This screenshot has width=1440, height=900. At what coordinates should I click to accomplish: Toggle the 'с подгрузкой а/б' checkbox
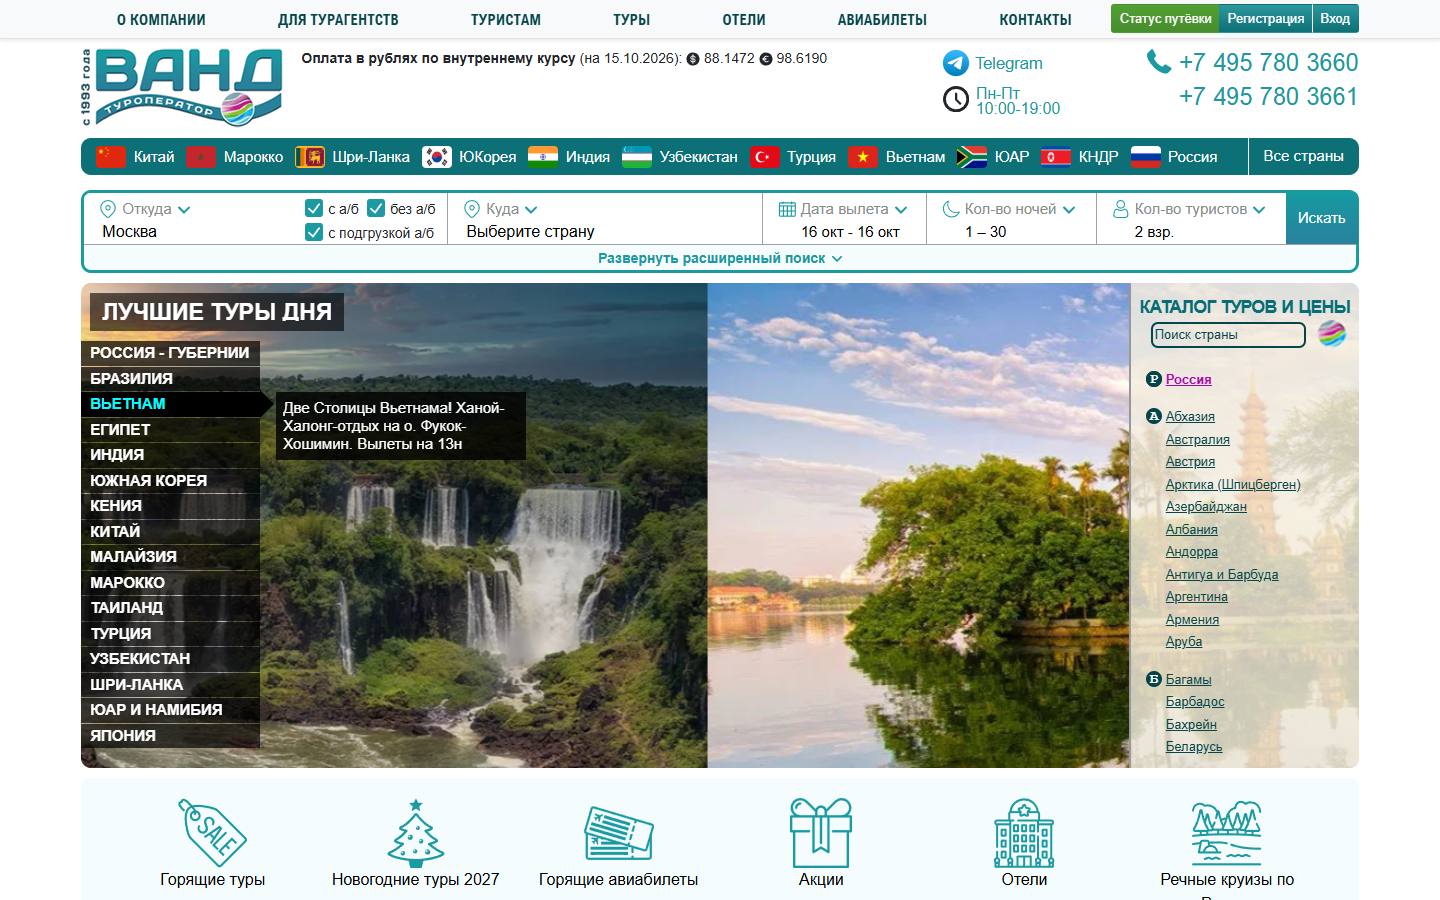313,232
